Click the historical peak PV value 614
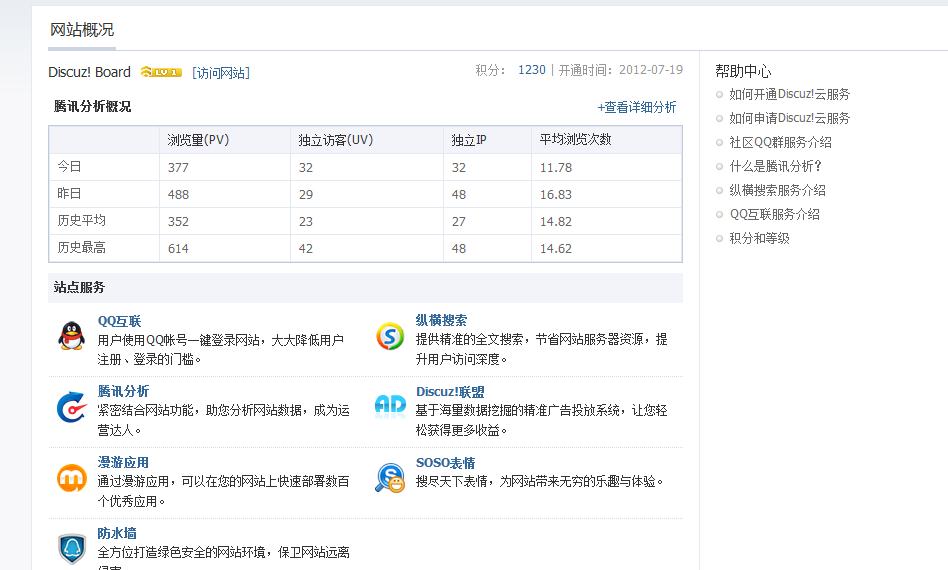 (178, 248)
